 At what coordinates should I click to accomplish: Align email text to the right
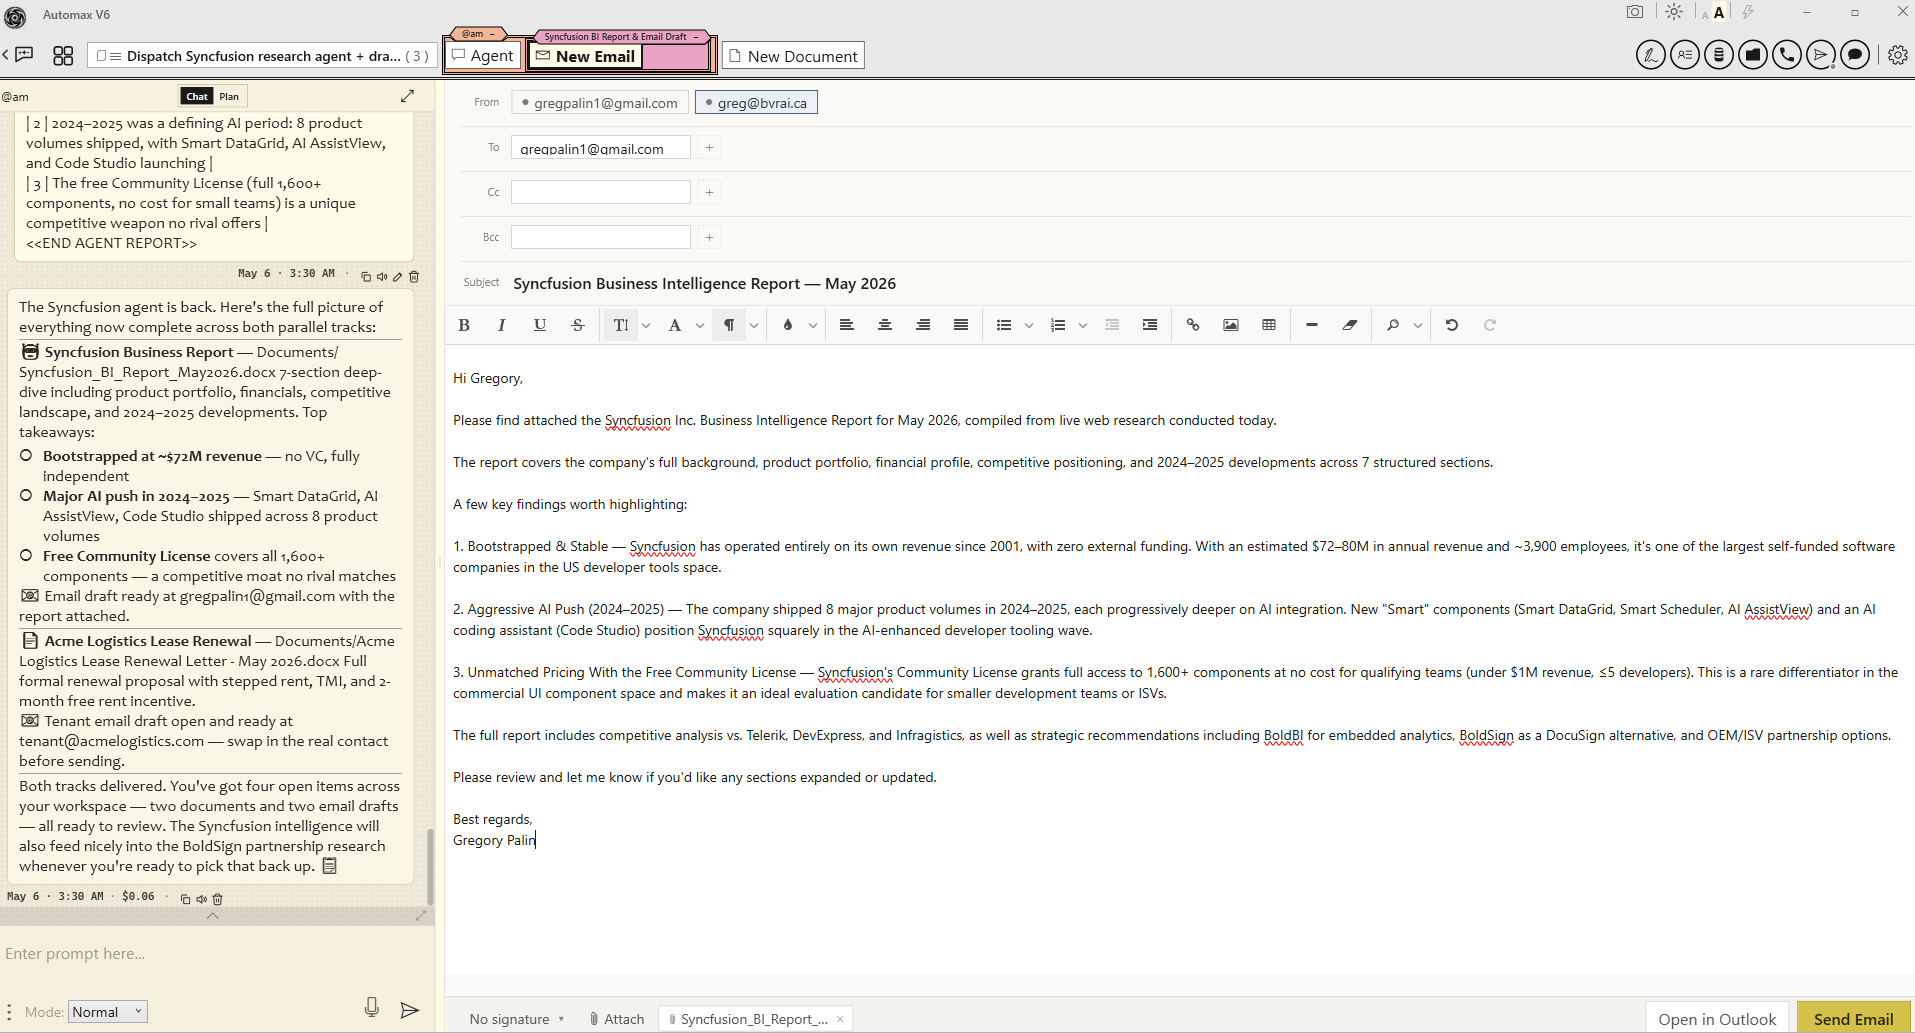[x=923, y=325]
